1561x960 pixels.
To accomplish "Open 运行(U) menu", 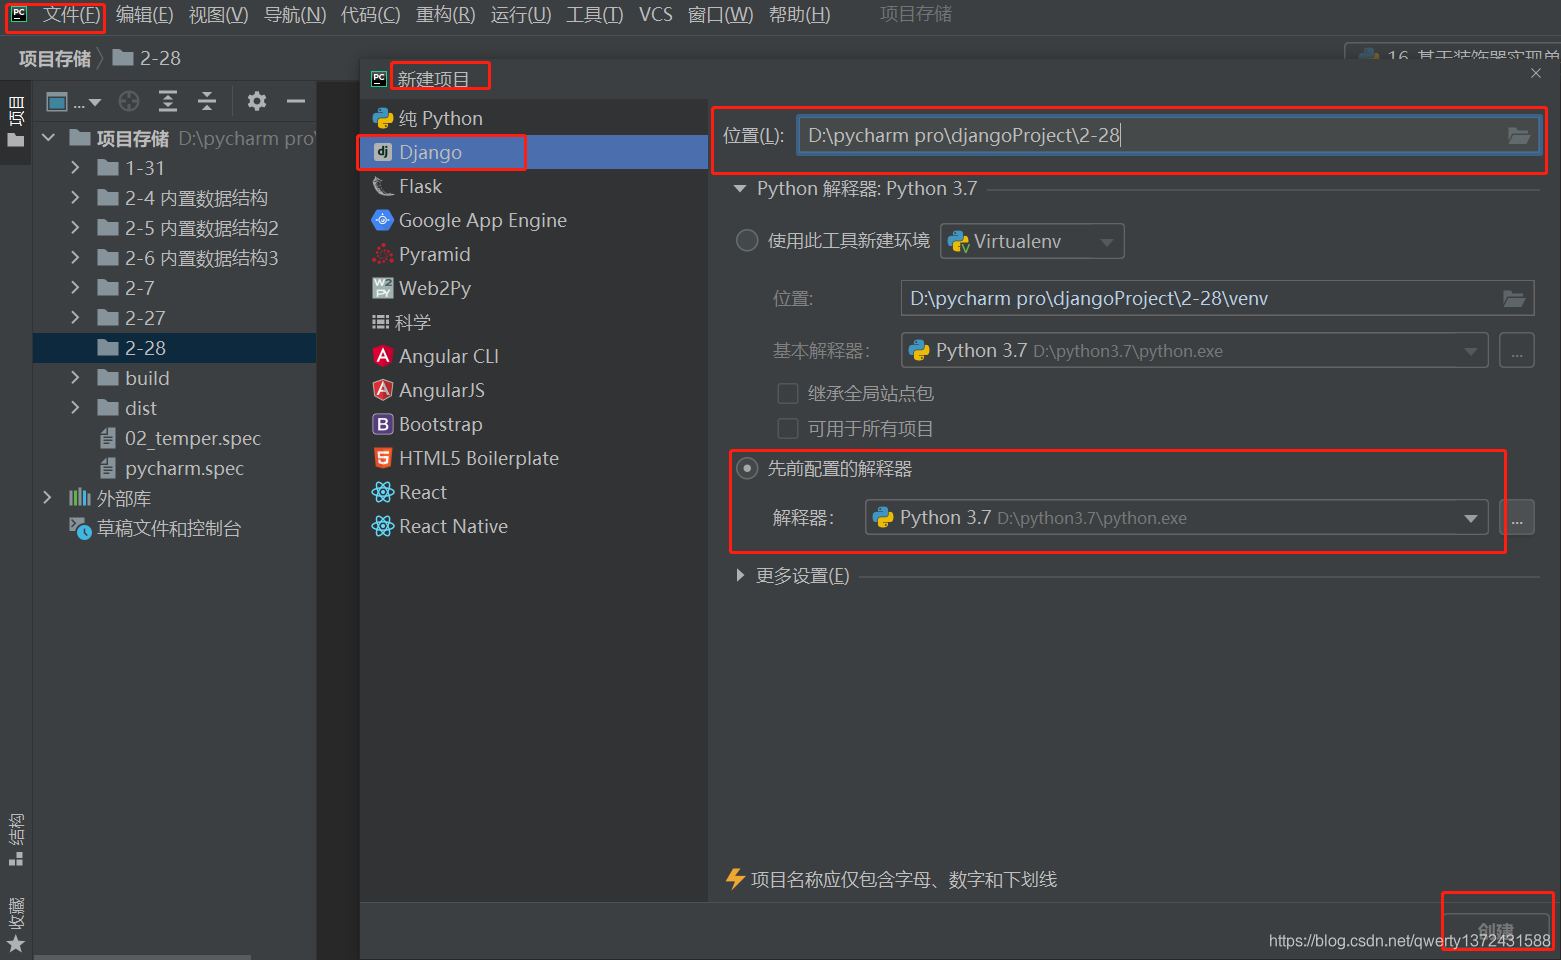I will coord(521,15).
